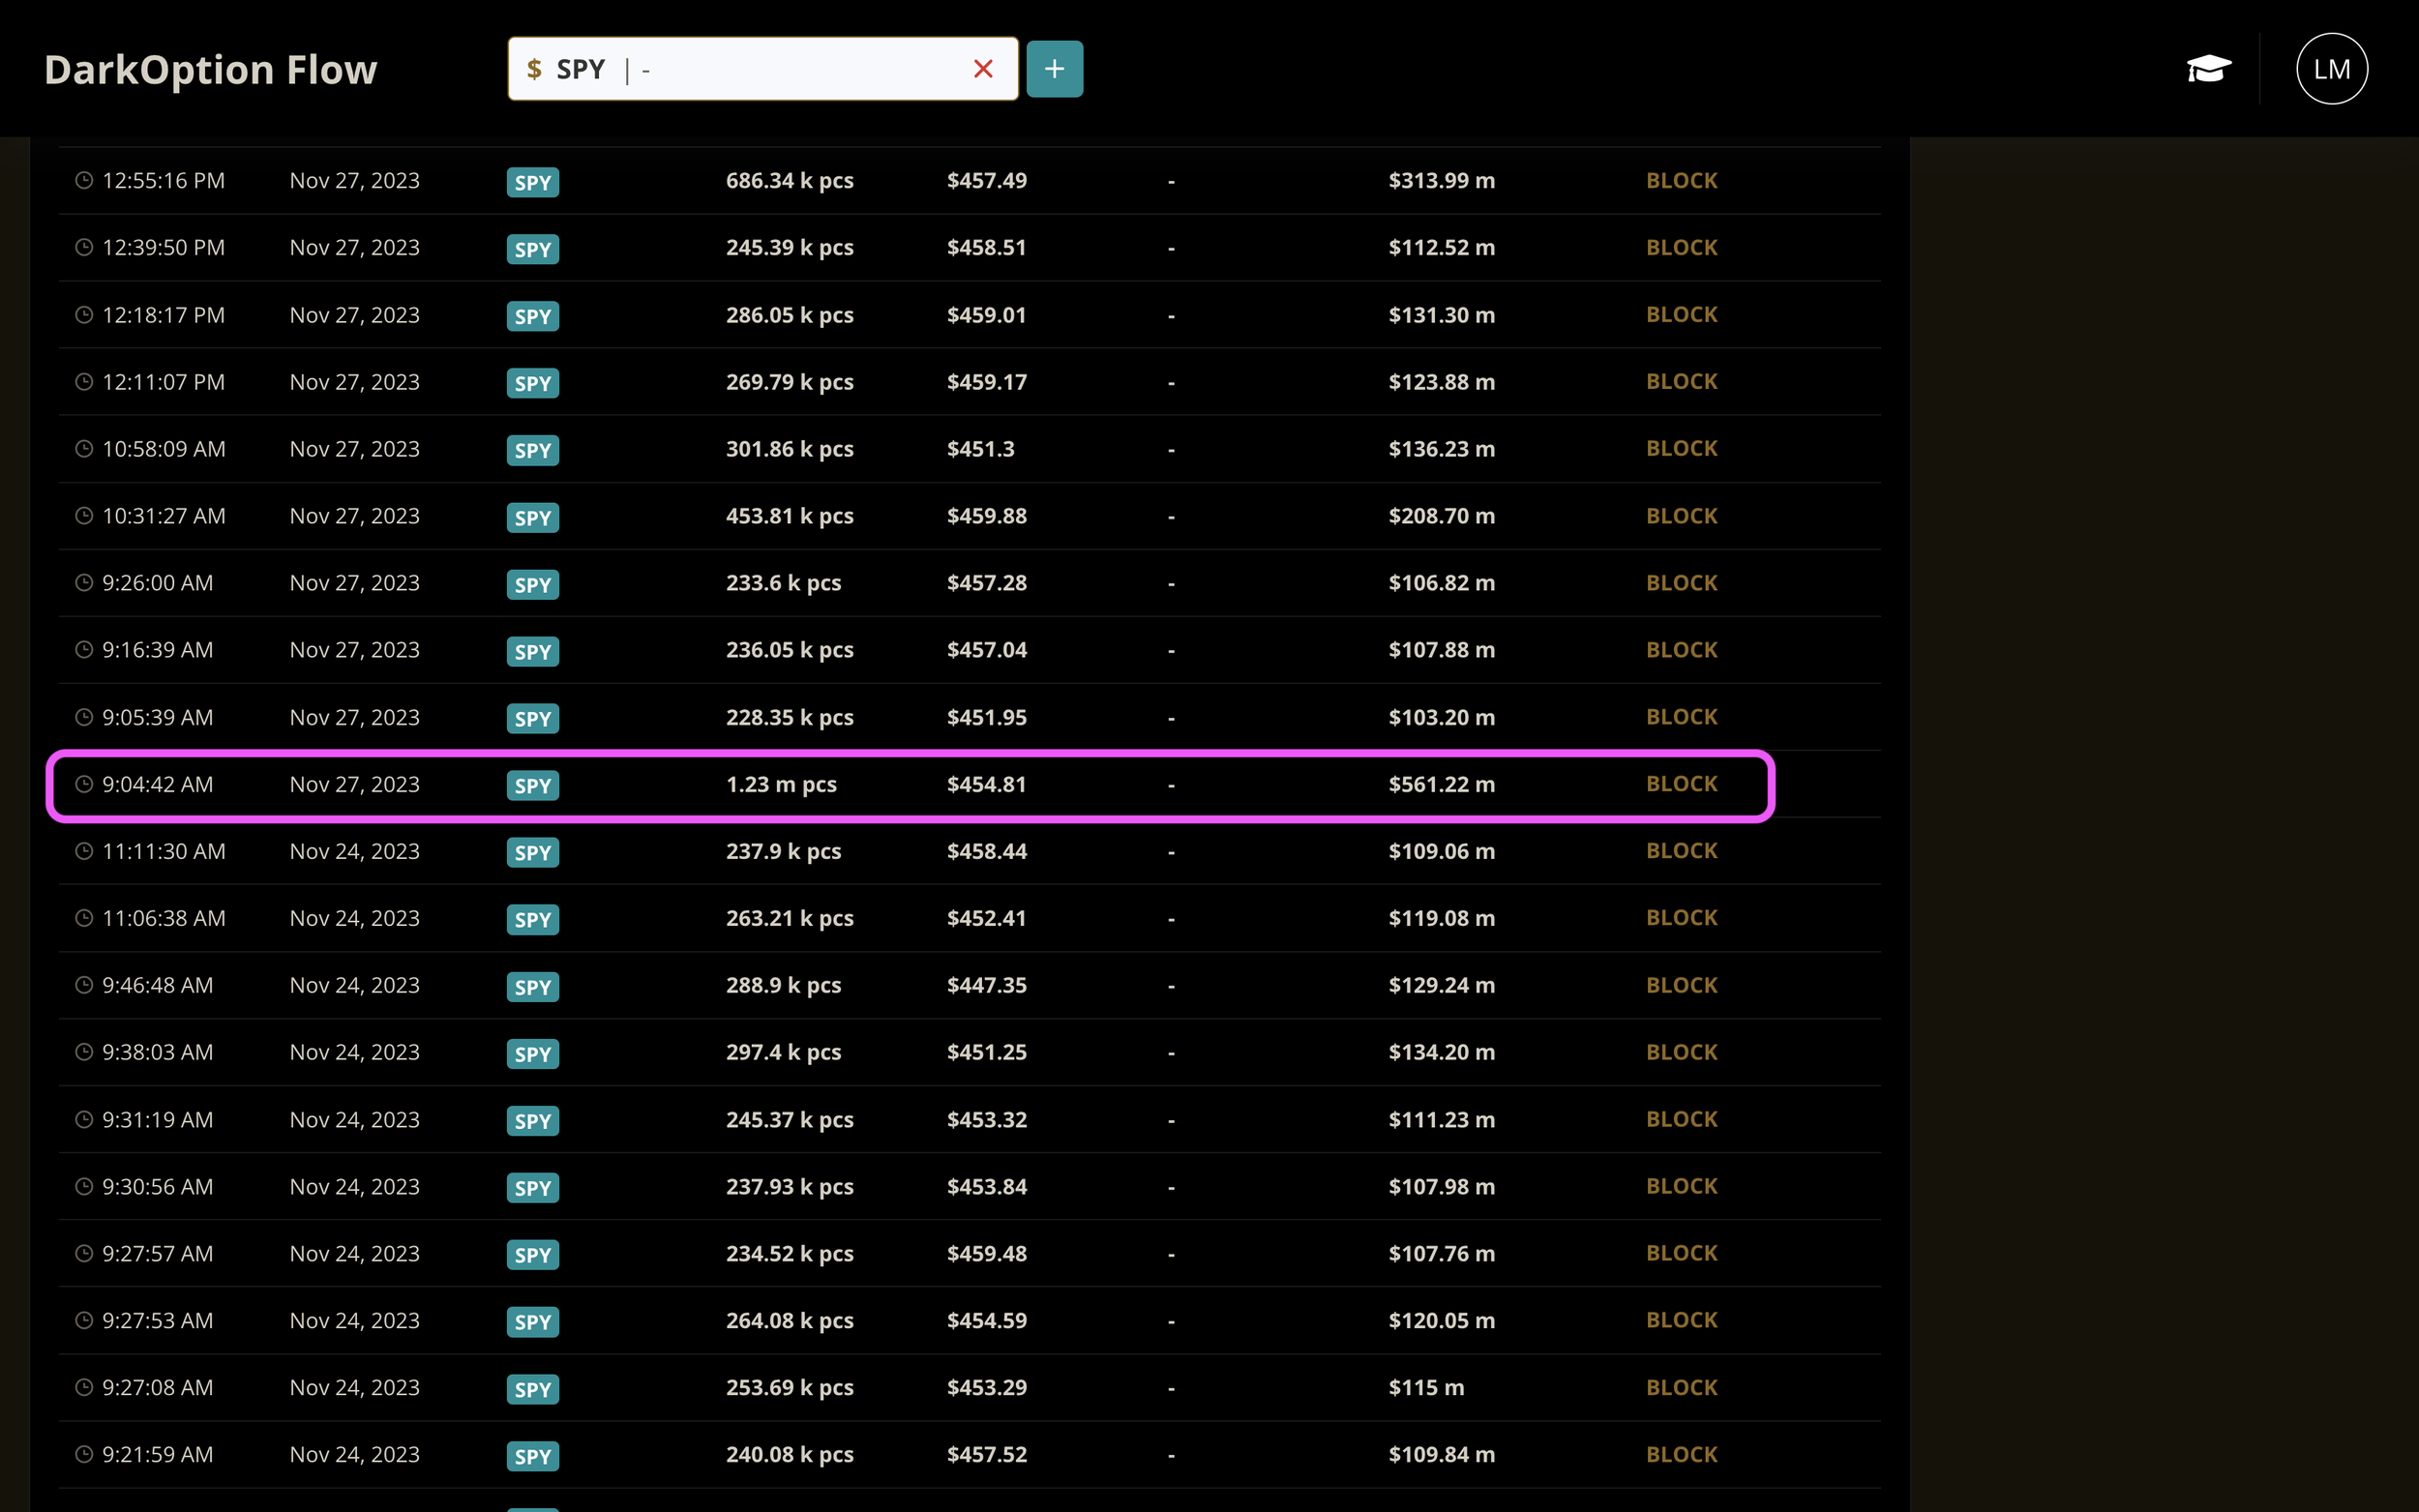The height and width of the screenshot is (1512, 2419).
Task: Click DarkOption Flow logo title
Action: [x=211, y=70]
